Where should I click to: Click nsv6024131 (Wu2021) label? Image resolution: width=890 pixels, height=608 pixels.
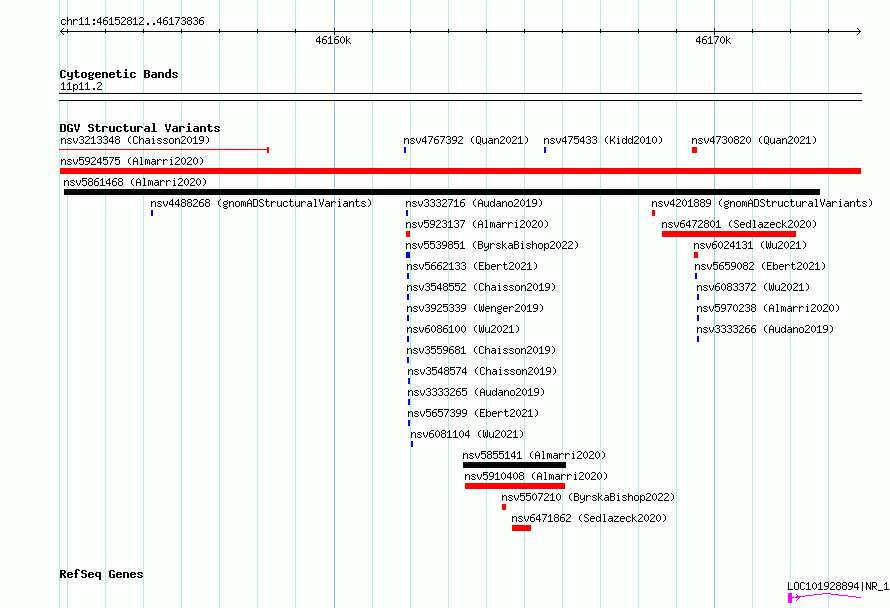[x=750, y=245]
